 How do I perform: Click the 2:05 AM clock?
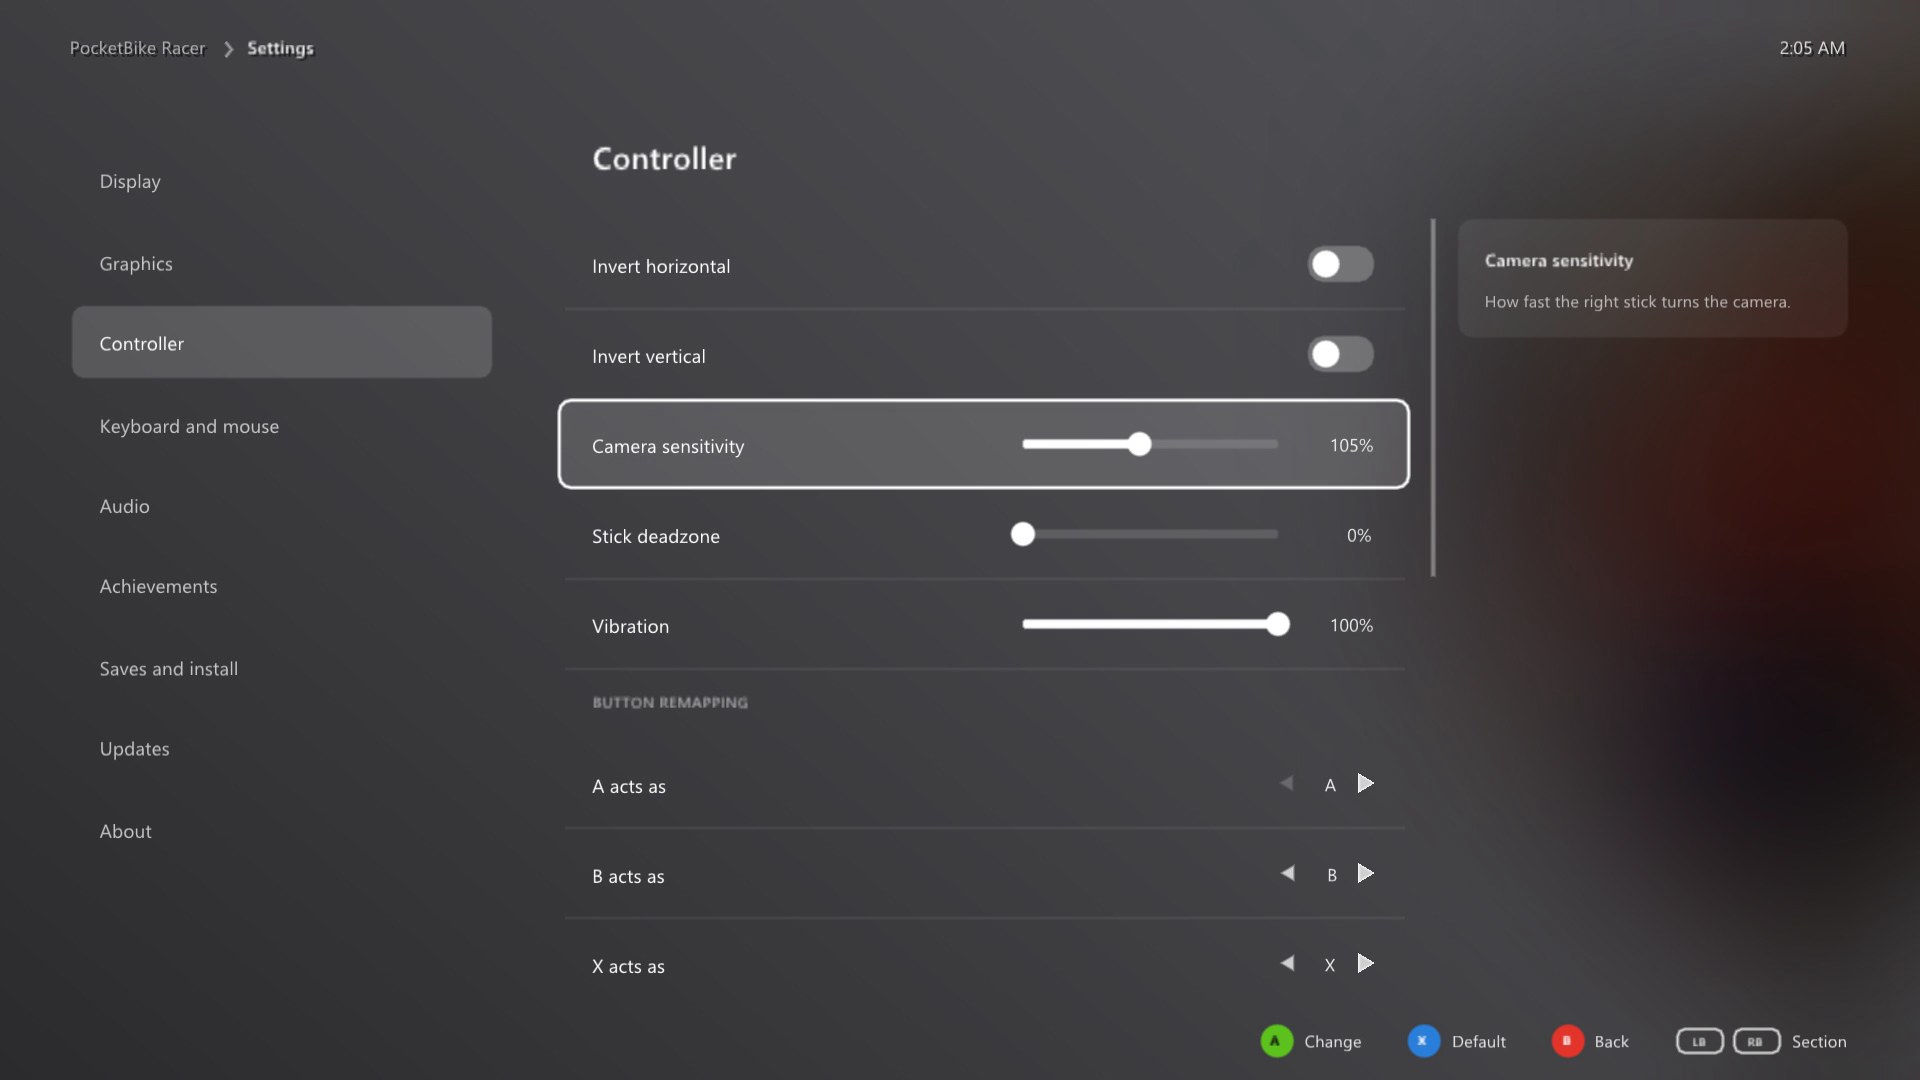(x=1811, y=48)
